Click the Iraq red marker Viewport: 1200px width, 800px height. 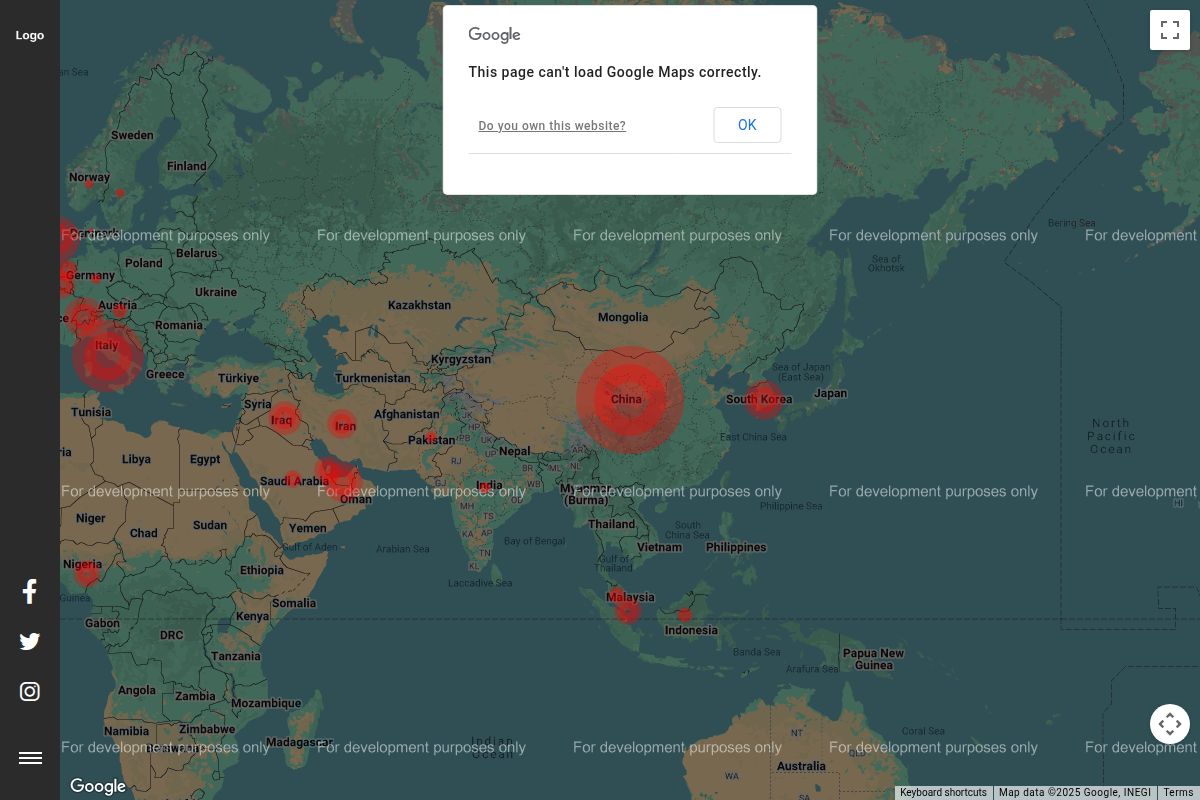tap(284, 418)
